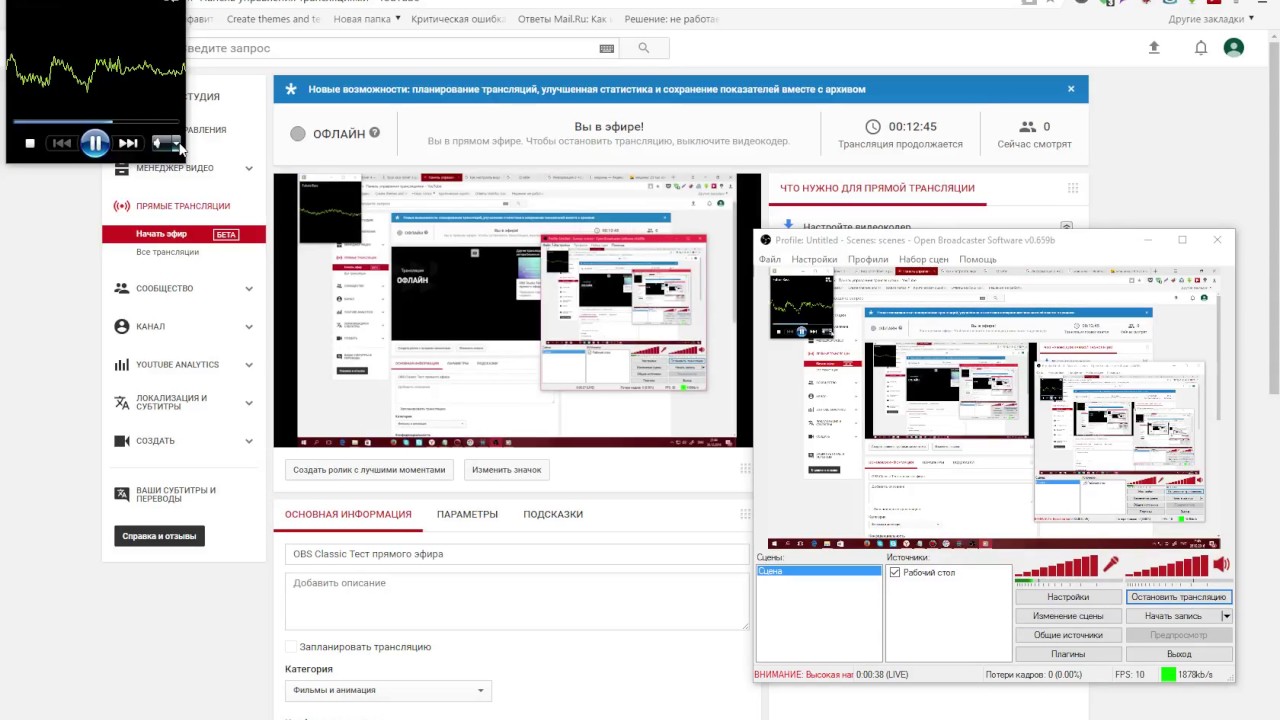
Task: Expand the YOUTUBE ANALYTICS section chevron
Action: [249, 365]
